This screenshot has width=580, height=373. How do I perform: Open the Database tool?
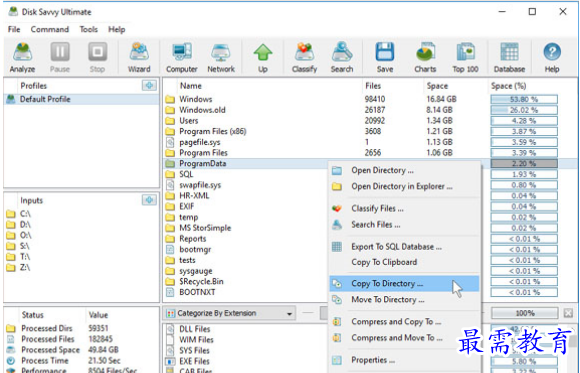click(509, 57)
